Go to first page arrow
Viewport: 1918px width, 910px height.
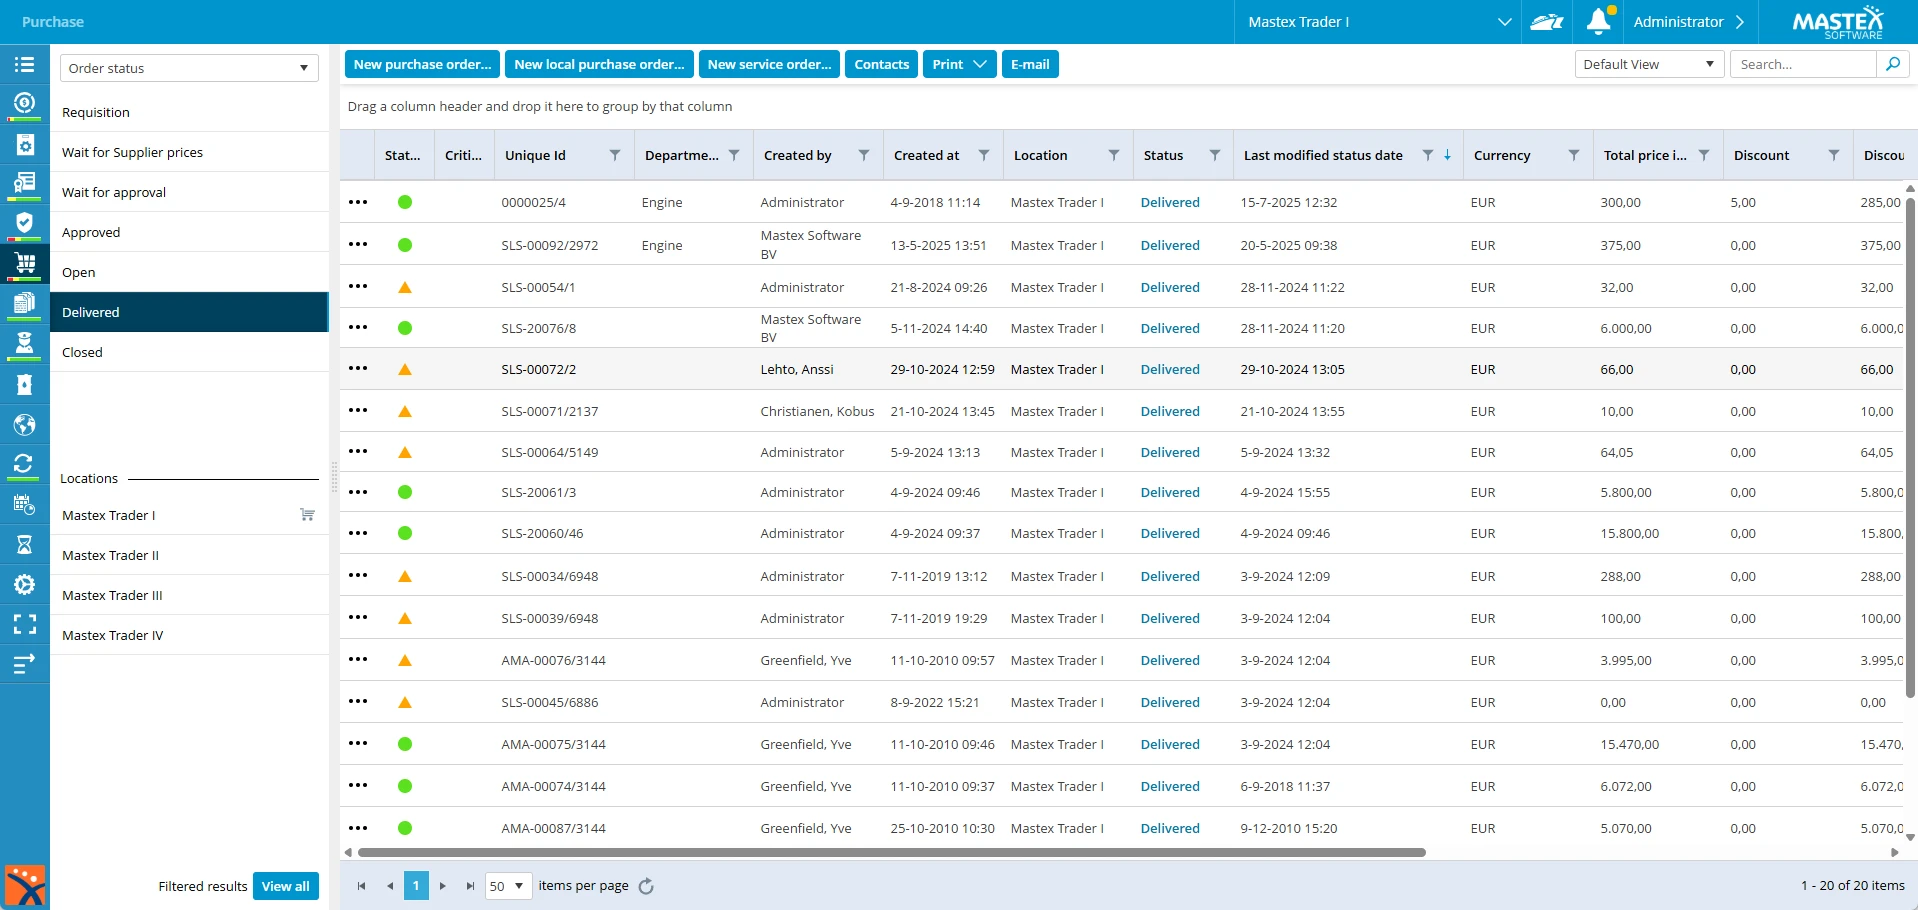(361, 886)
